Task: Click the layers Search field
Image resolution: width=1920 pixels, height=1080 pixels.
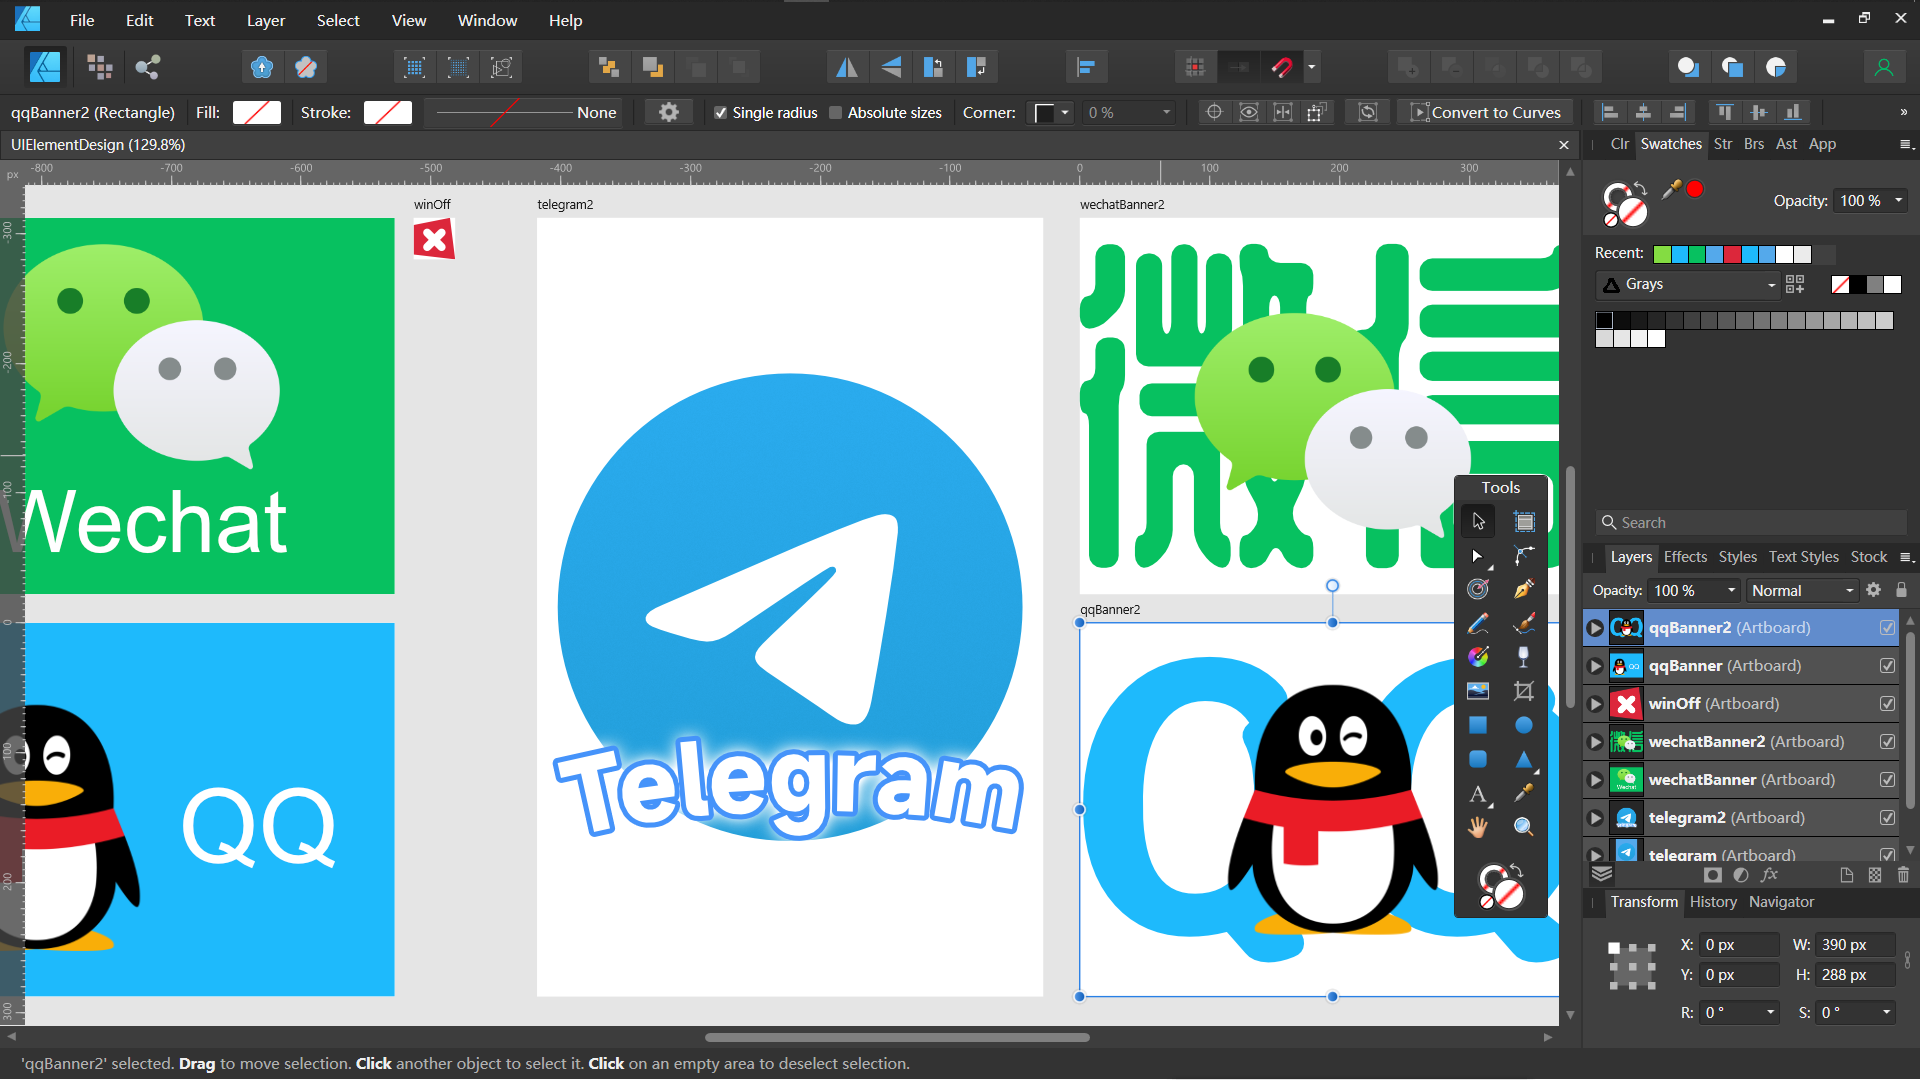Action: click(1750, 523)
